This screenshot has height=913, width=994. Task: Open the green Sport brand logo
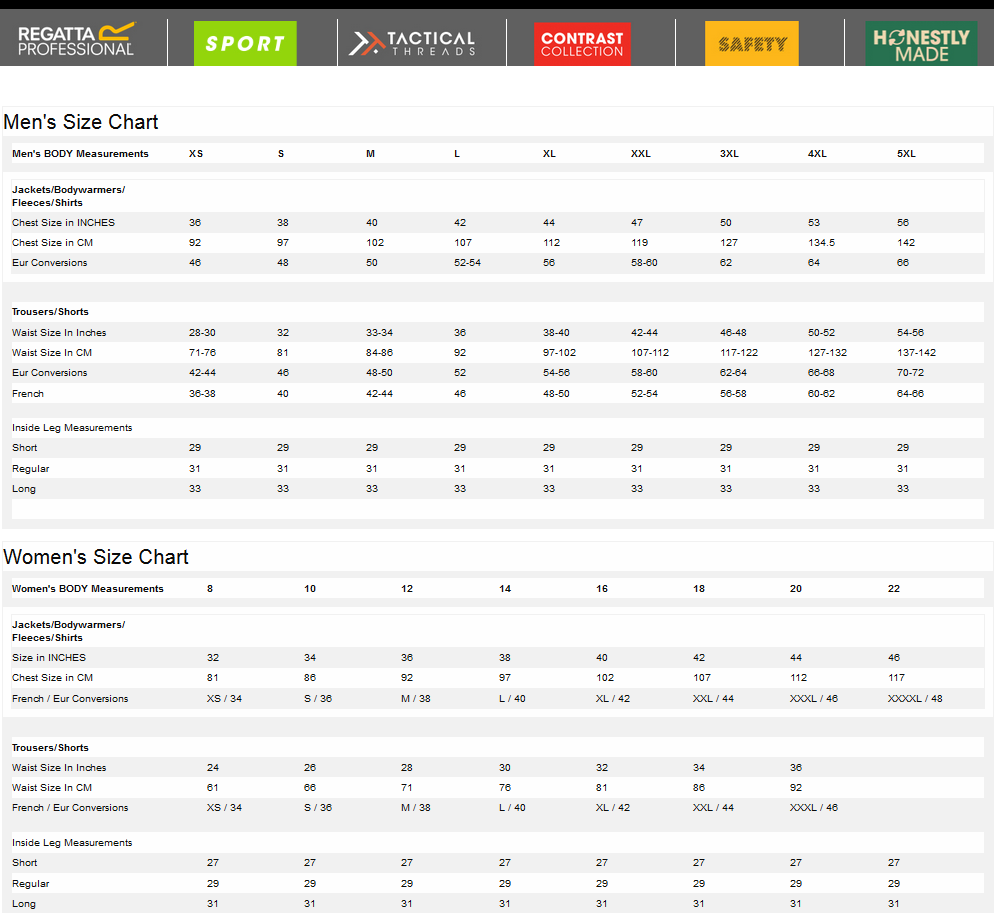pyautogui.click(x=245, y=43)
